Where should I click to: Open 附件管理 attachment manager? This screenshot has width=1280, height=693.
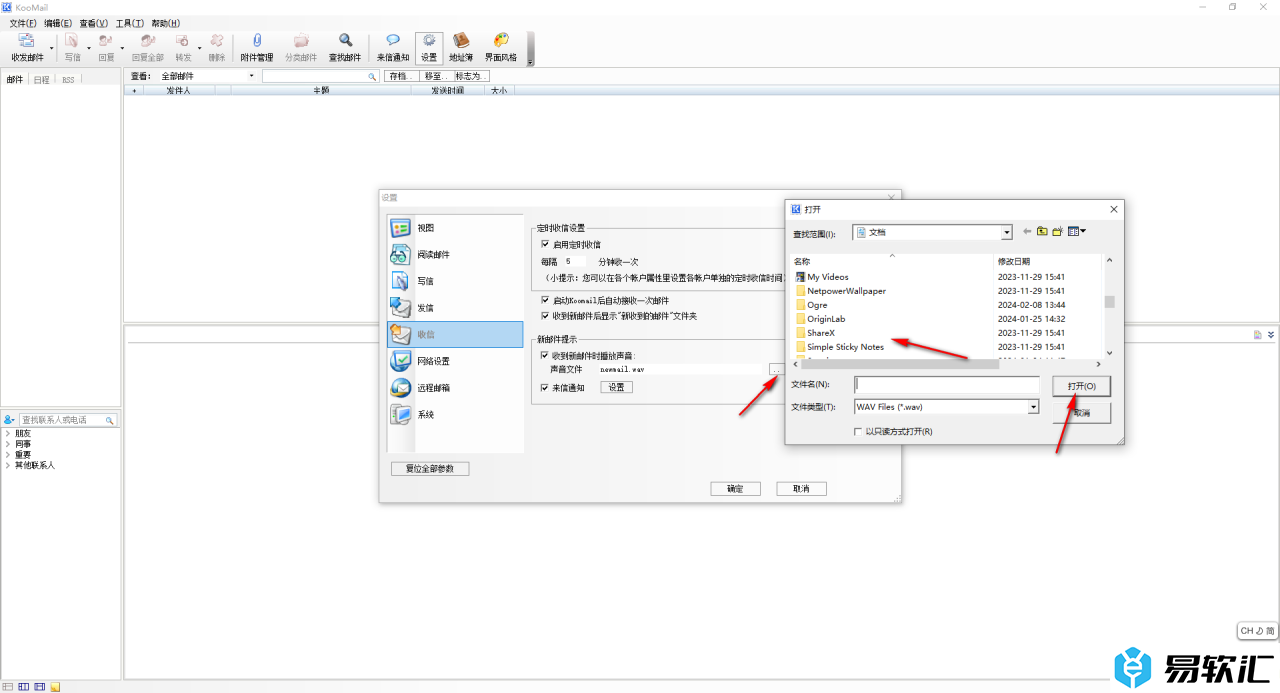click(x=256, y=46)
